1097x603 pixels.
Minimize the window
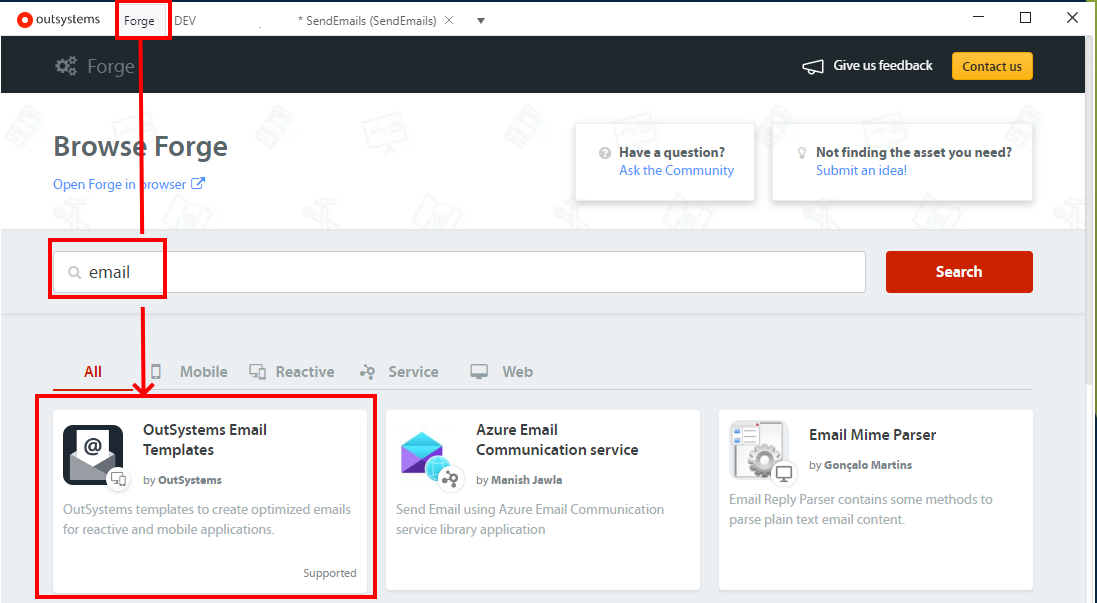[979, 18]
